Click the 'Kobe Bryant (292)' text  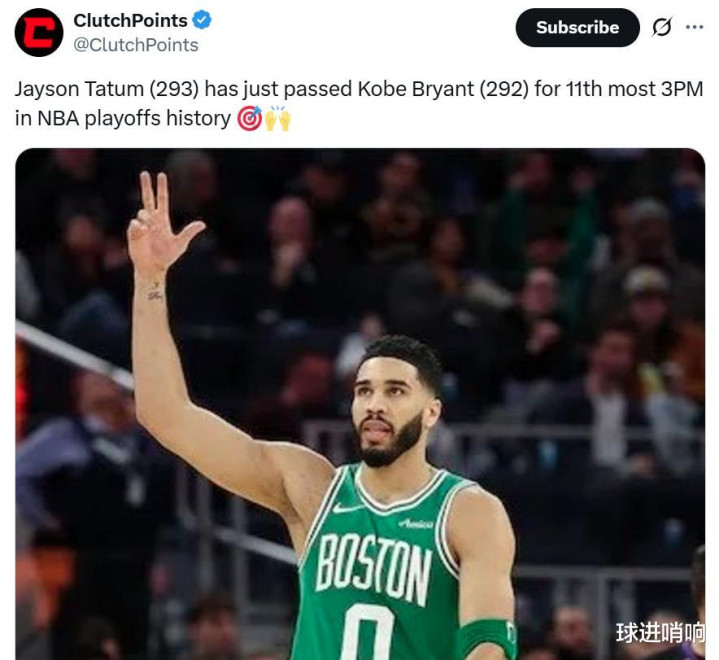click(x=443, y=89)
